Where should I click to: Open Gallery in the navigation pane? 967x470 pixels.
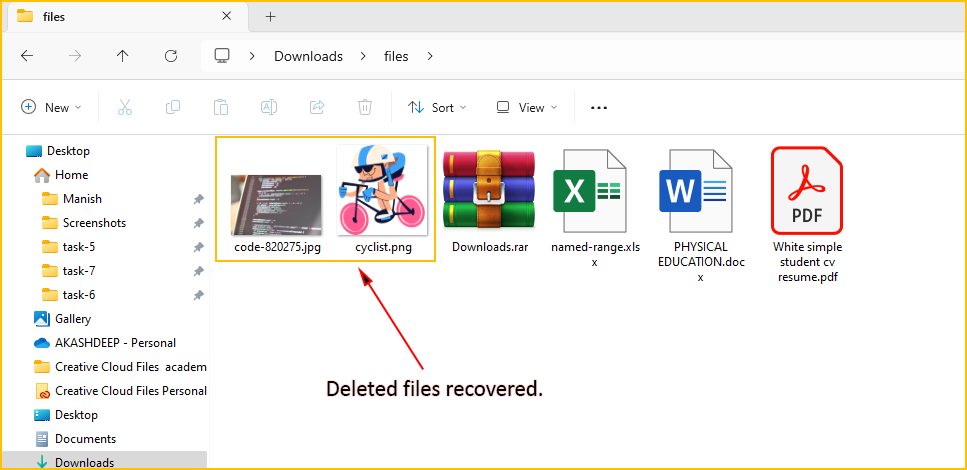[73, 319]
